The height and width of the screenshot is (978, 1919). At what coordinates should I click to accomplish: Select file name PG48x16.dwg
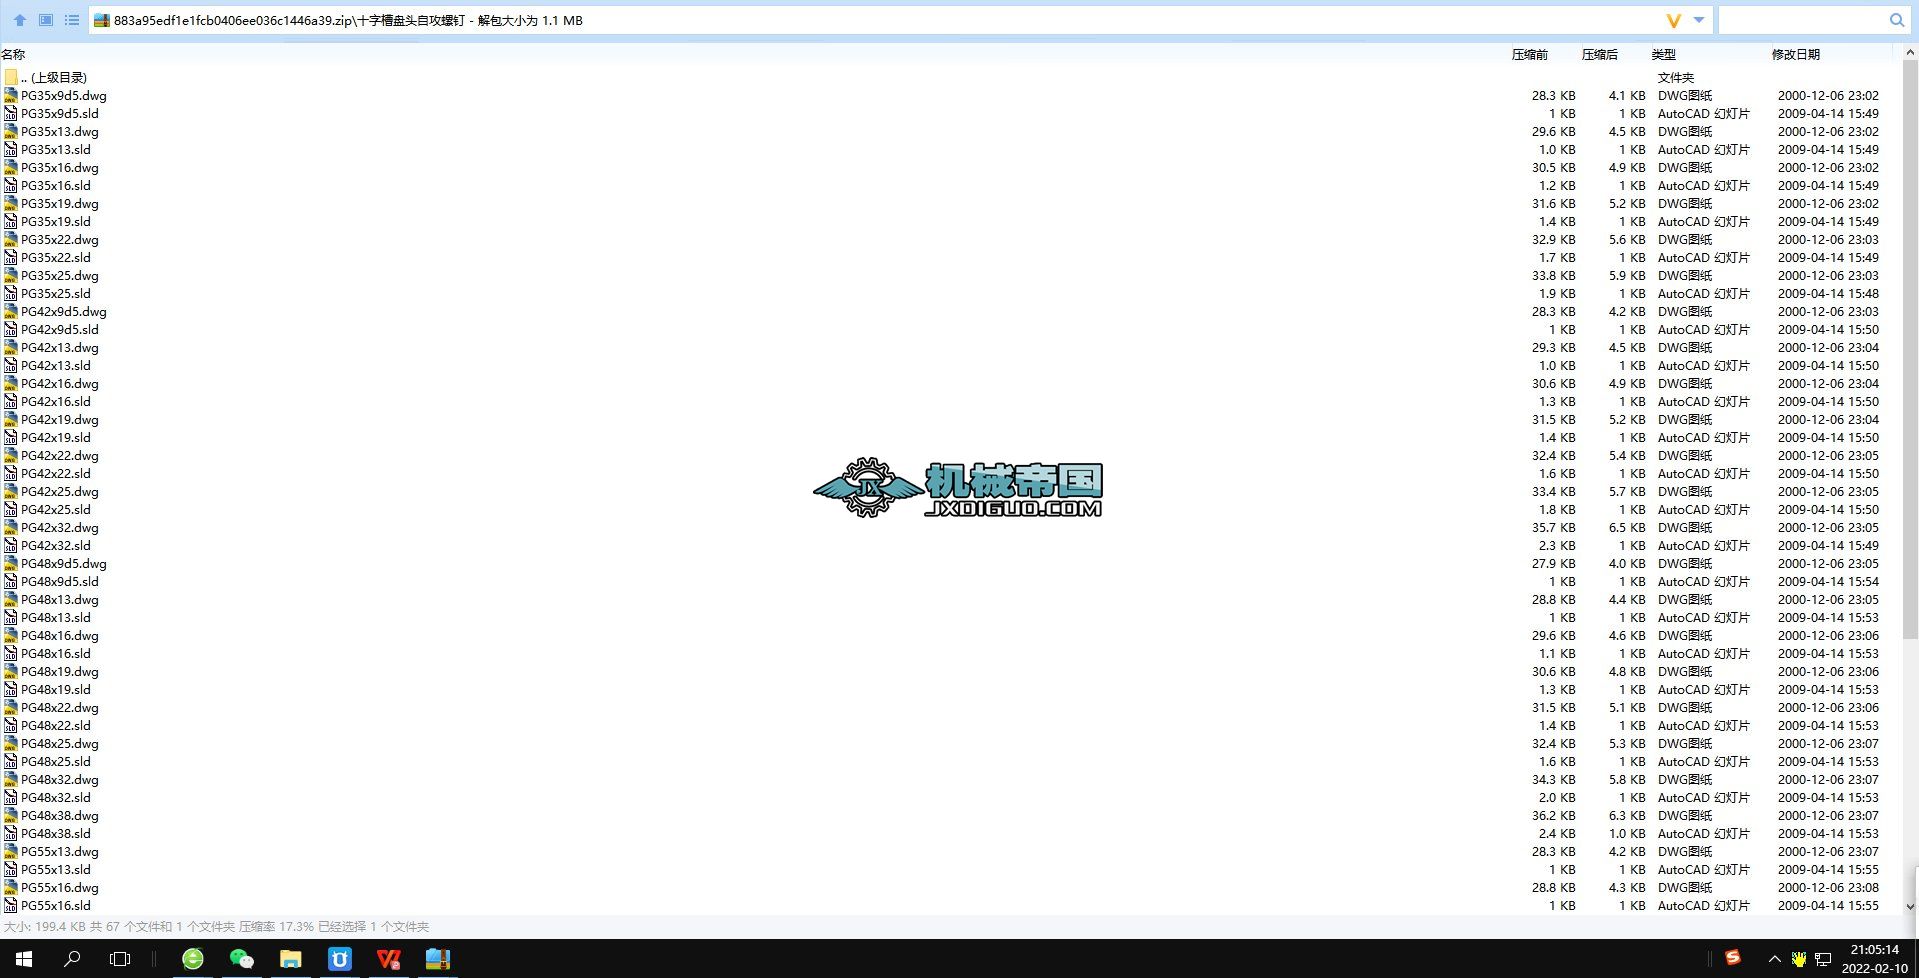coord(60,636)
